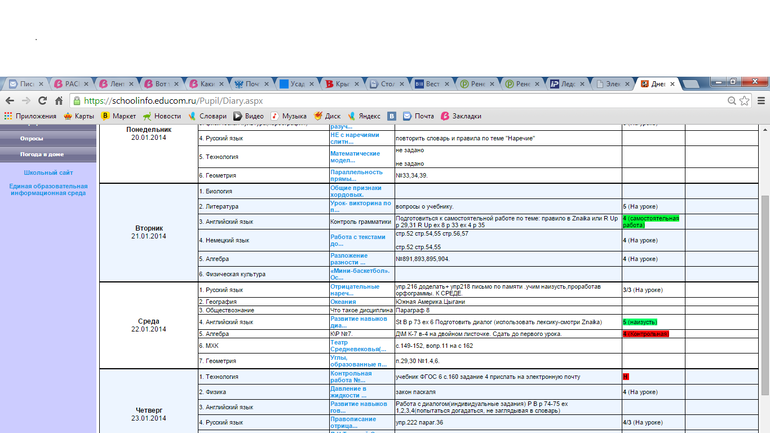
Task: Click green grade '4 (самостоятельная работа)'
Action: [651, 221]
